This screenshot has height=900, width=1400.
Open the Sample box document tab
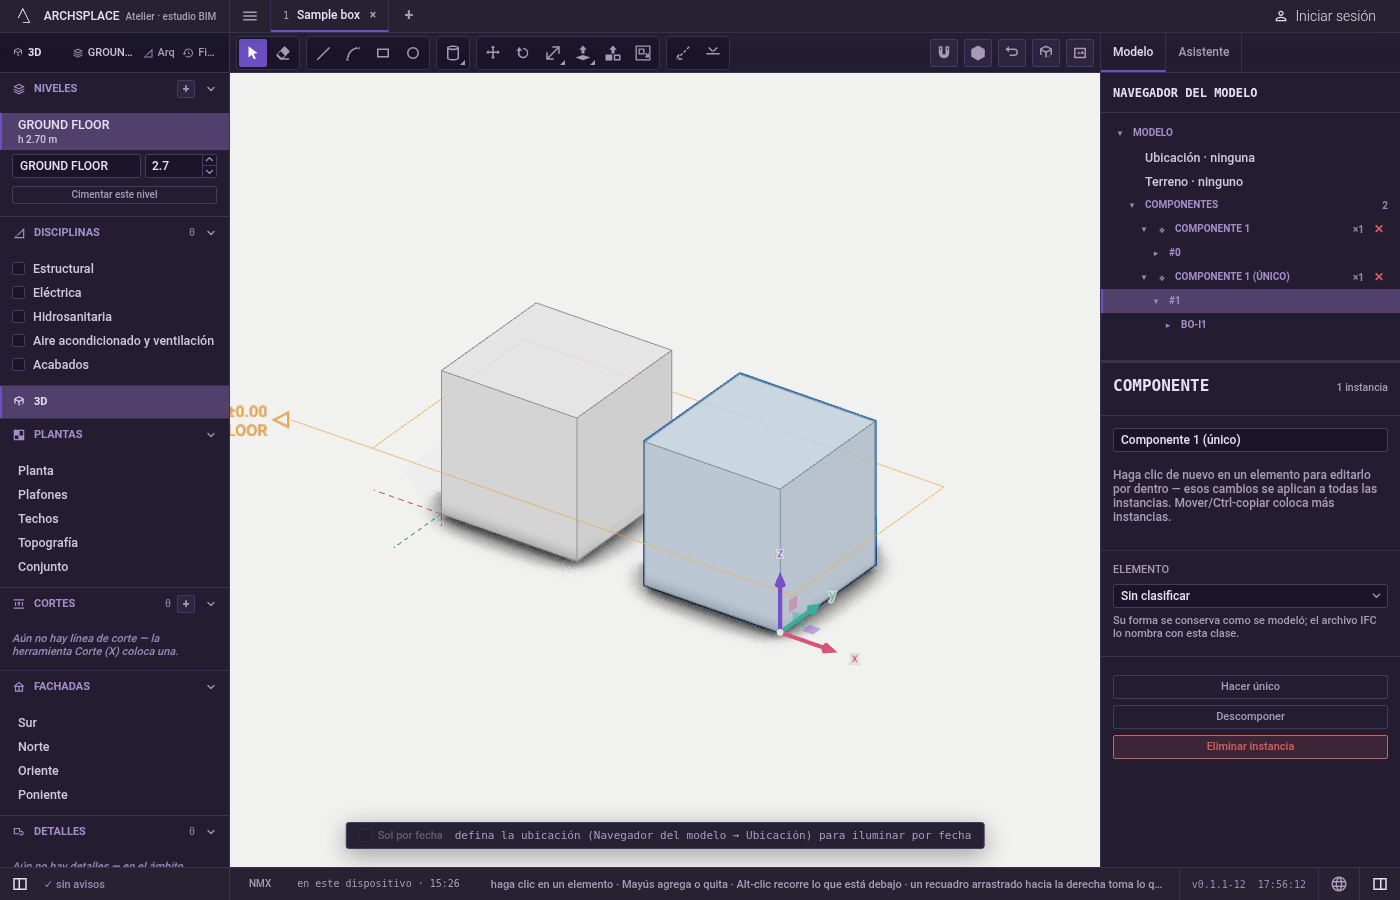(x=328, y=15)
